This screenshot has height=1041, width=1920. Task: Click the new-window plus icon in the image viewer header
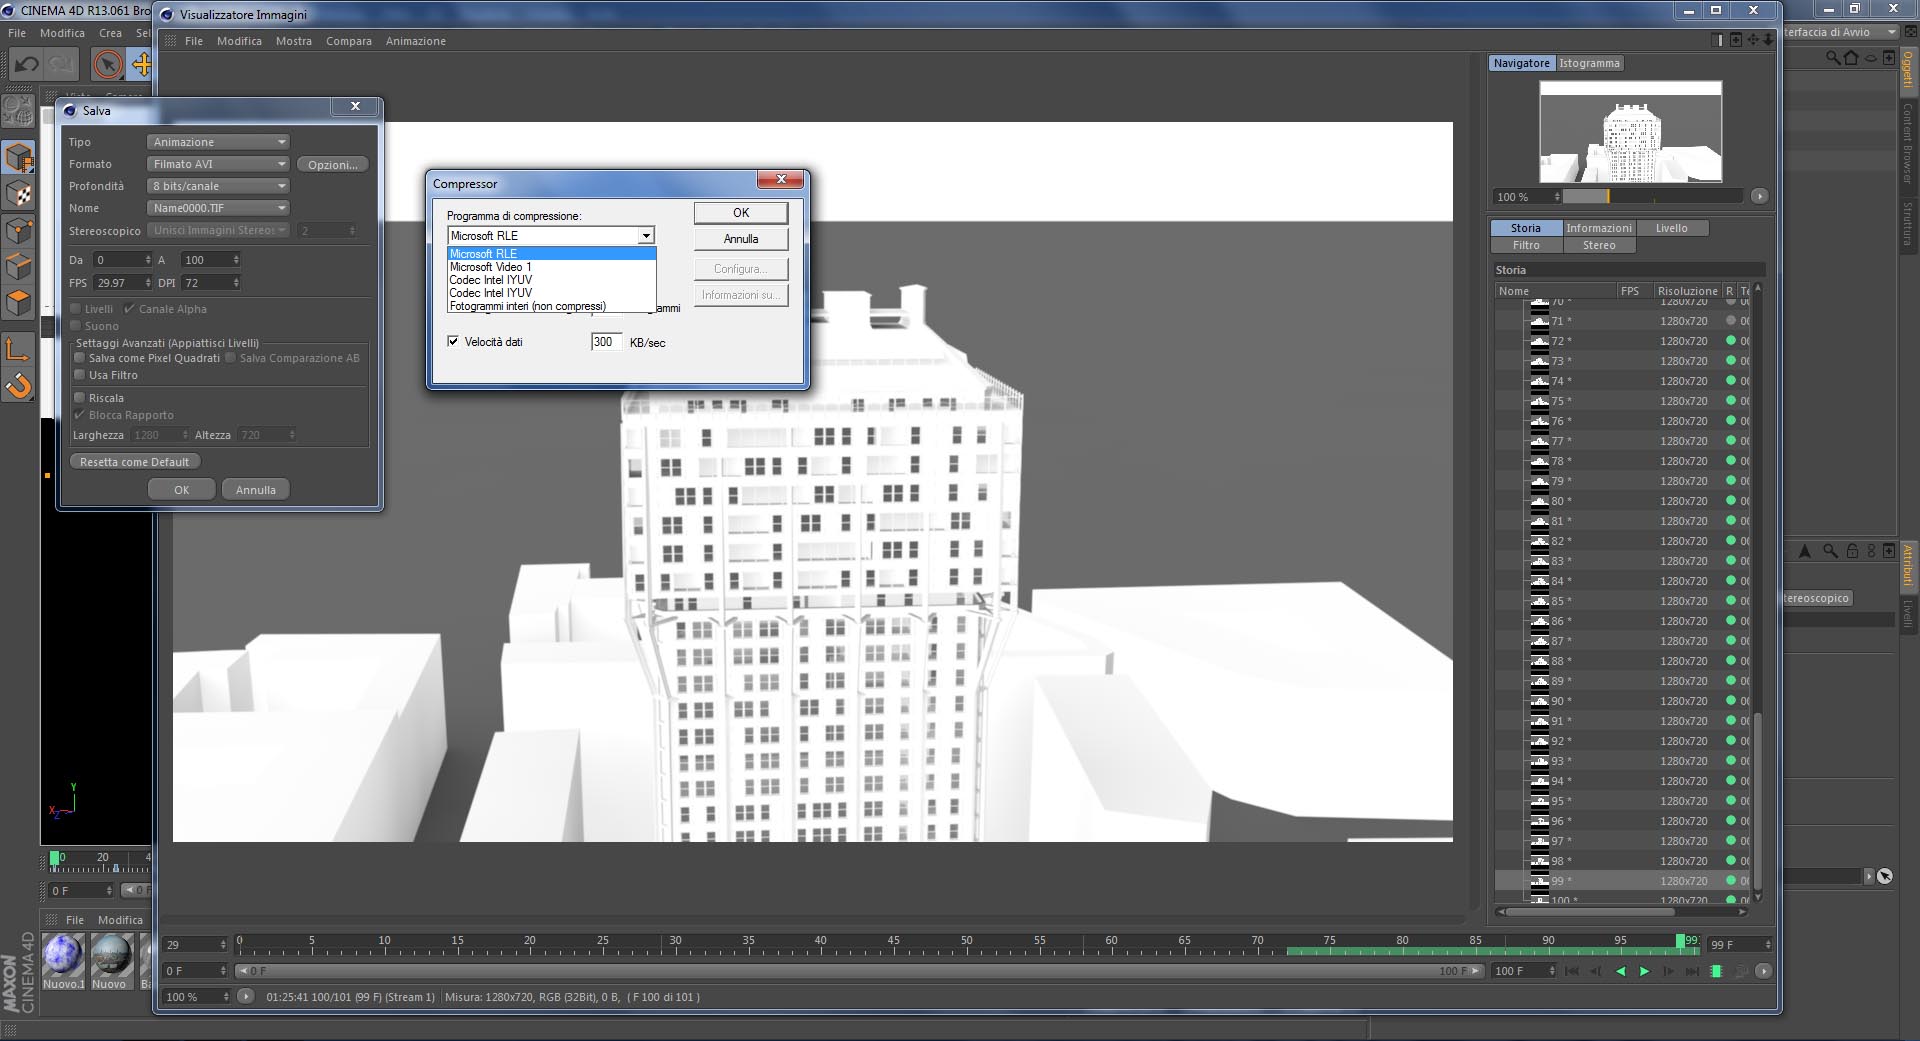(1736, 40)
